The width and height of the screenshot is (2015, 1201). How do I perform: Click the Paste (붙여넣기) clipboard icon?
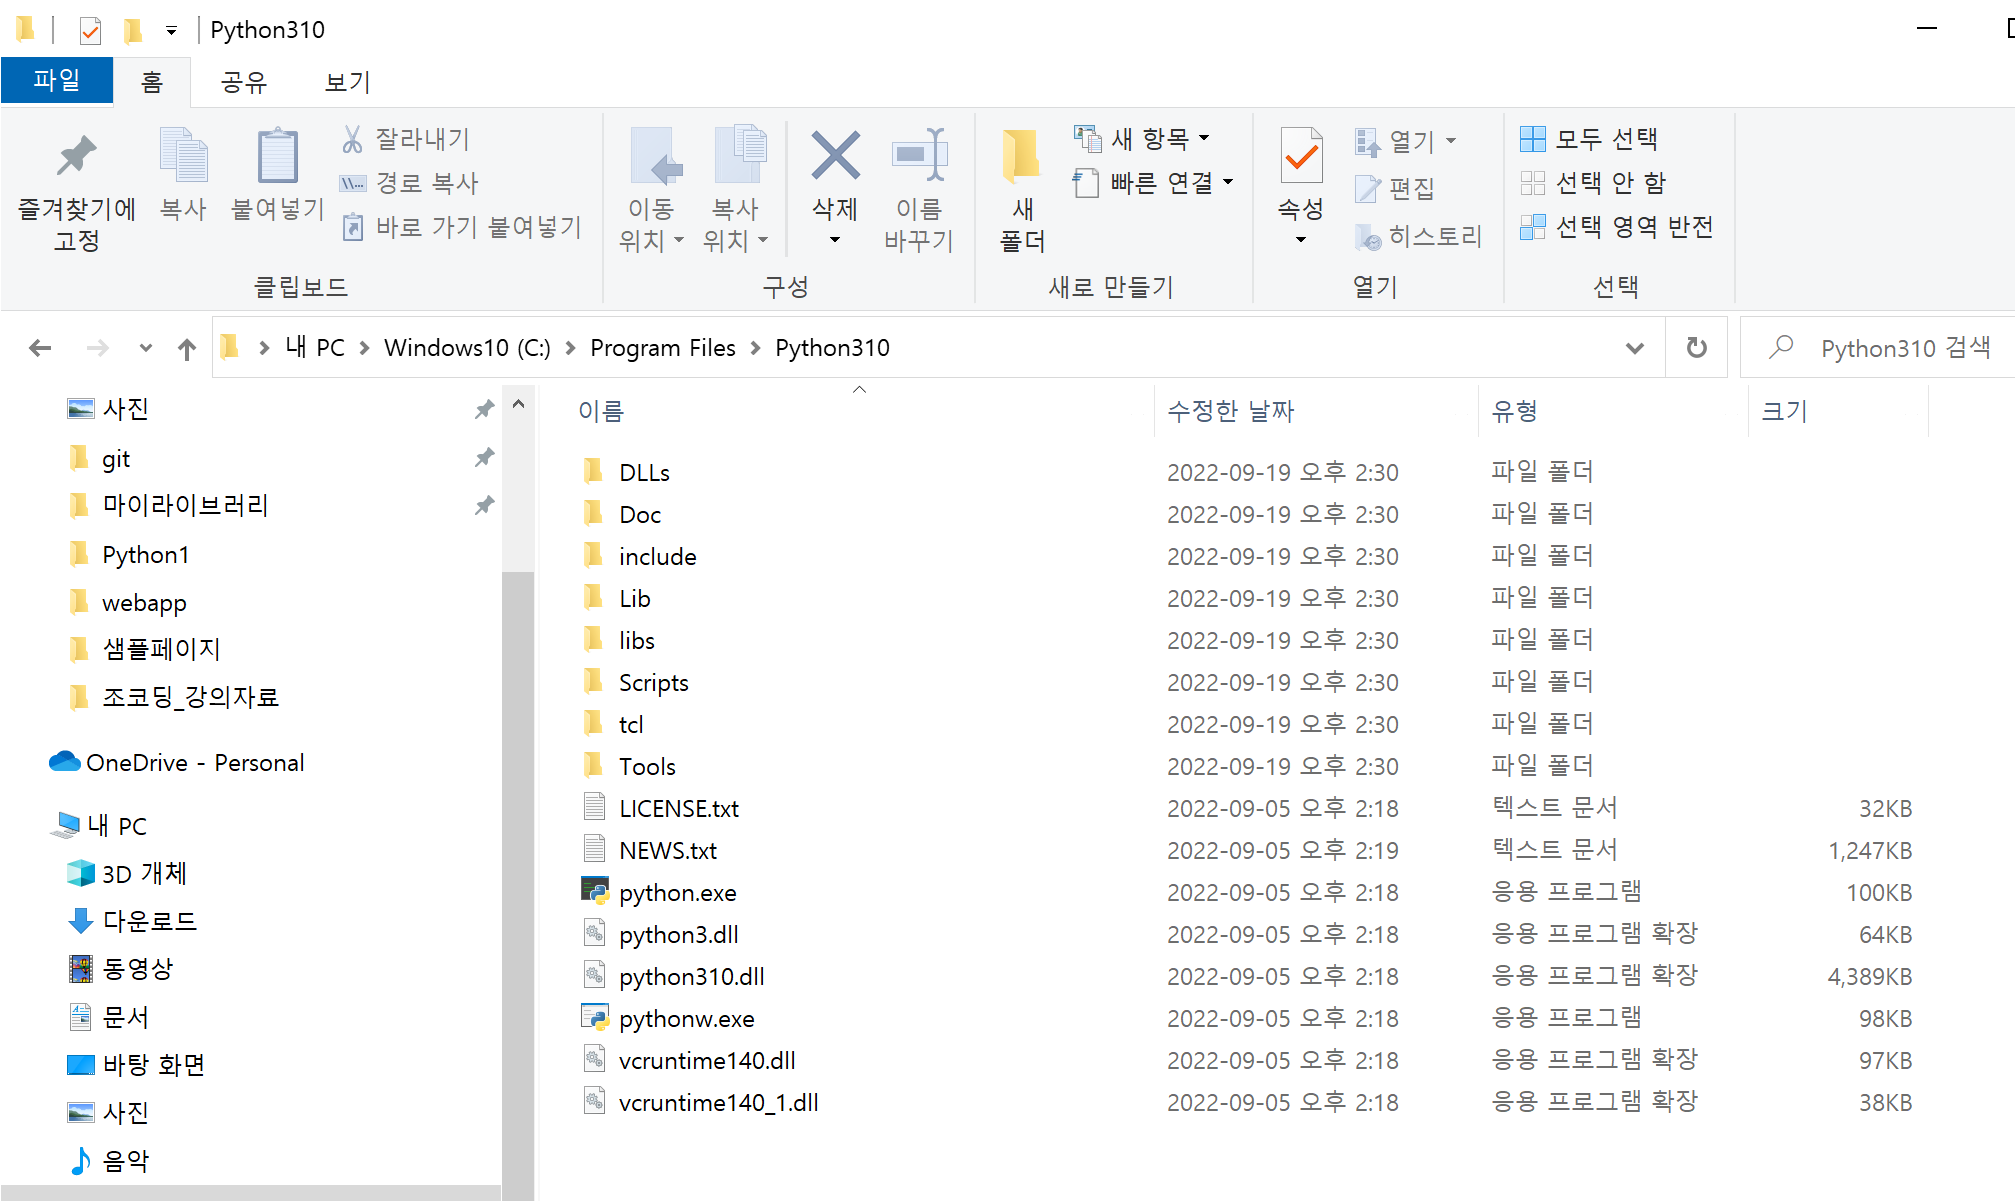(x=277, y=157)
